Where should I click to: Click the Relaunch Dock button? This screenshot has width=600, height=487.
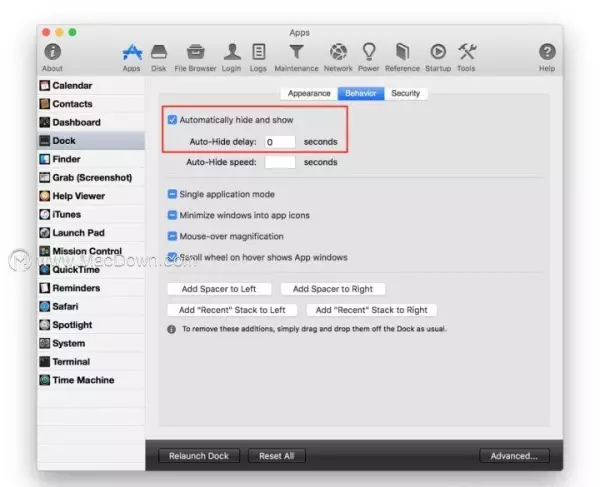coord(199,456)
